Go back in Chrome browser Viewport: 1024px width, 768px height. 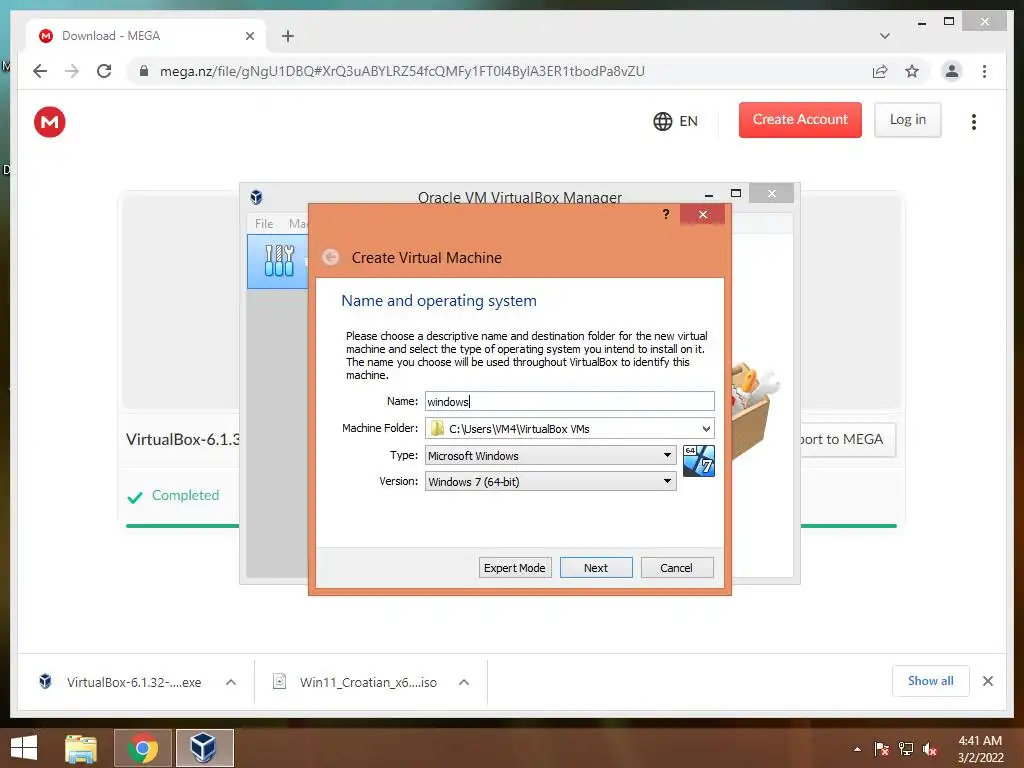tap(40, 71)
